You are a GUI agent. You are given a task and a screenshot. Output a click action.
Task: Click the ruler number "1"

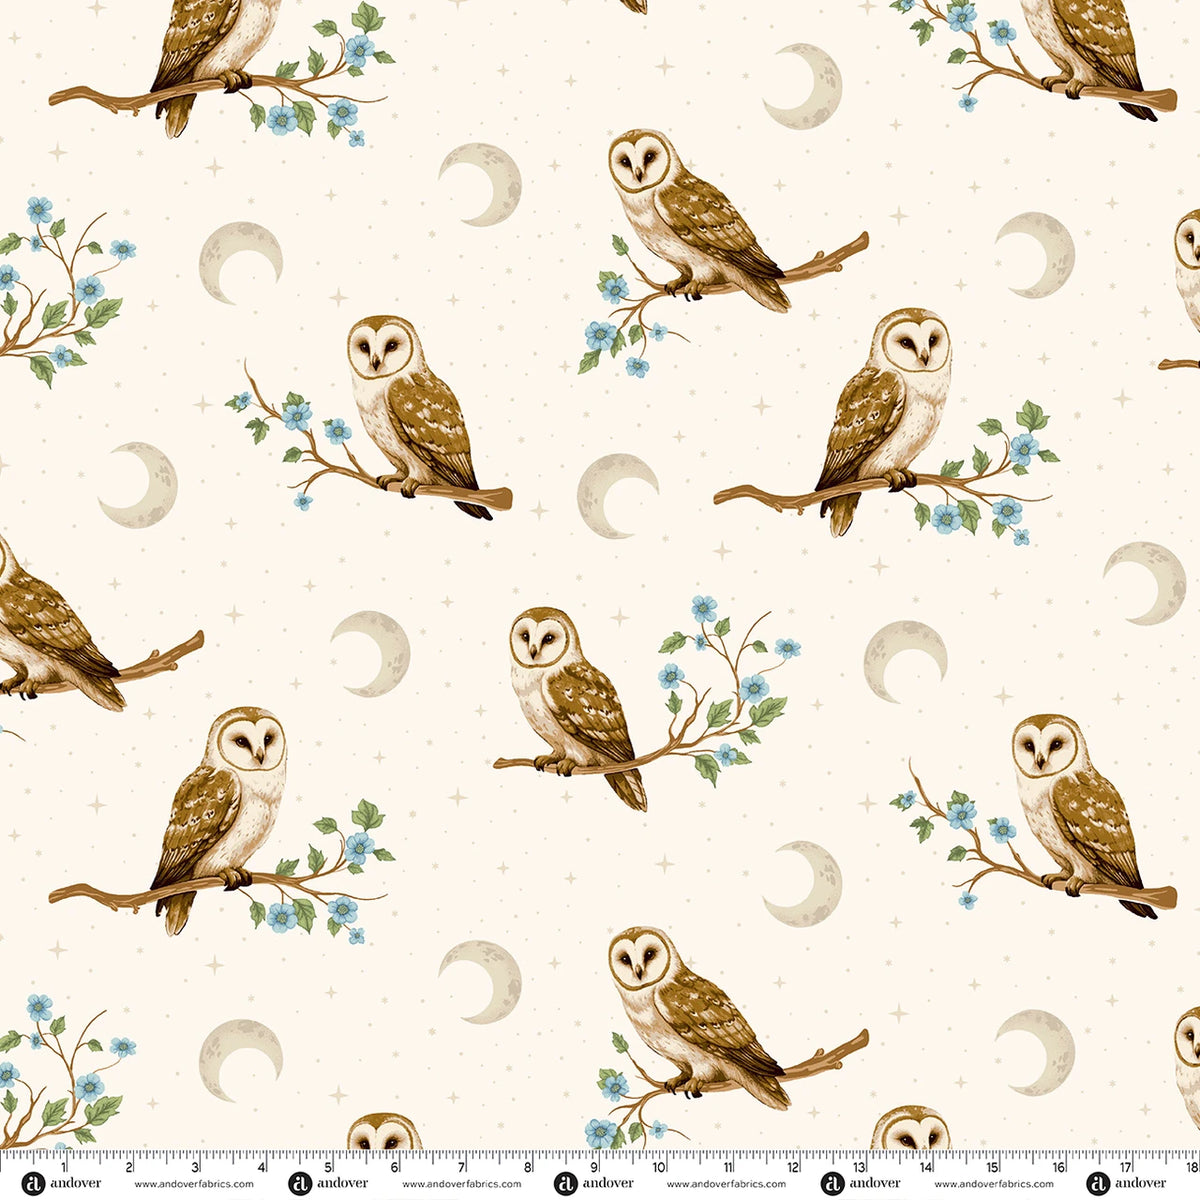pyautogui.click(x=65, y=1165)
